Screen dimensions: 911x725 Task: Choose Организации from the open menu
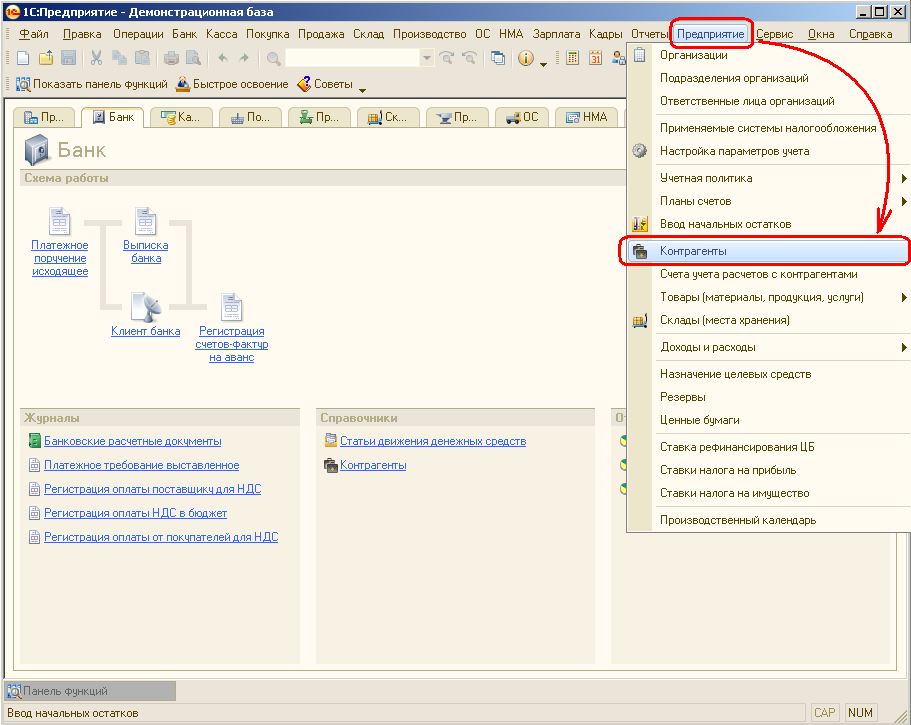693,55
